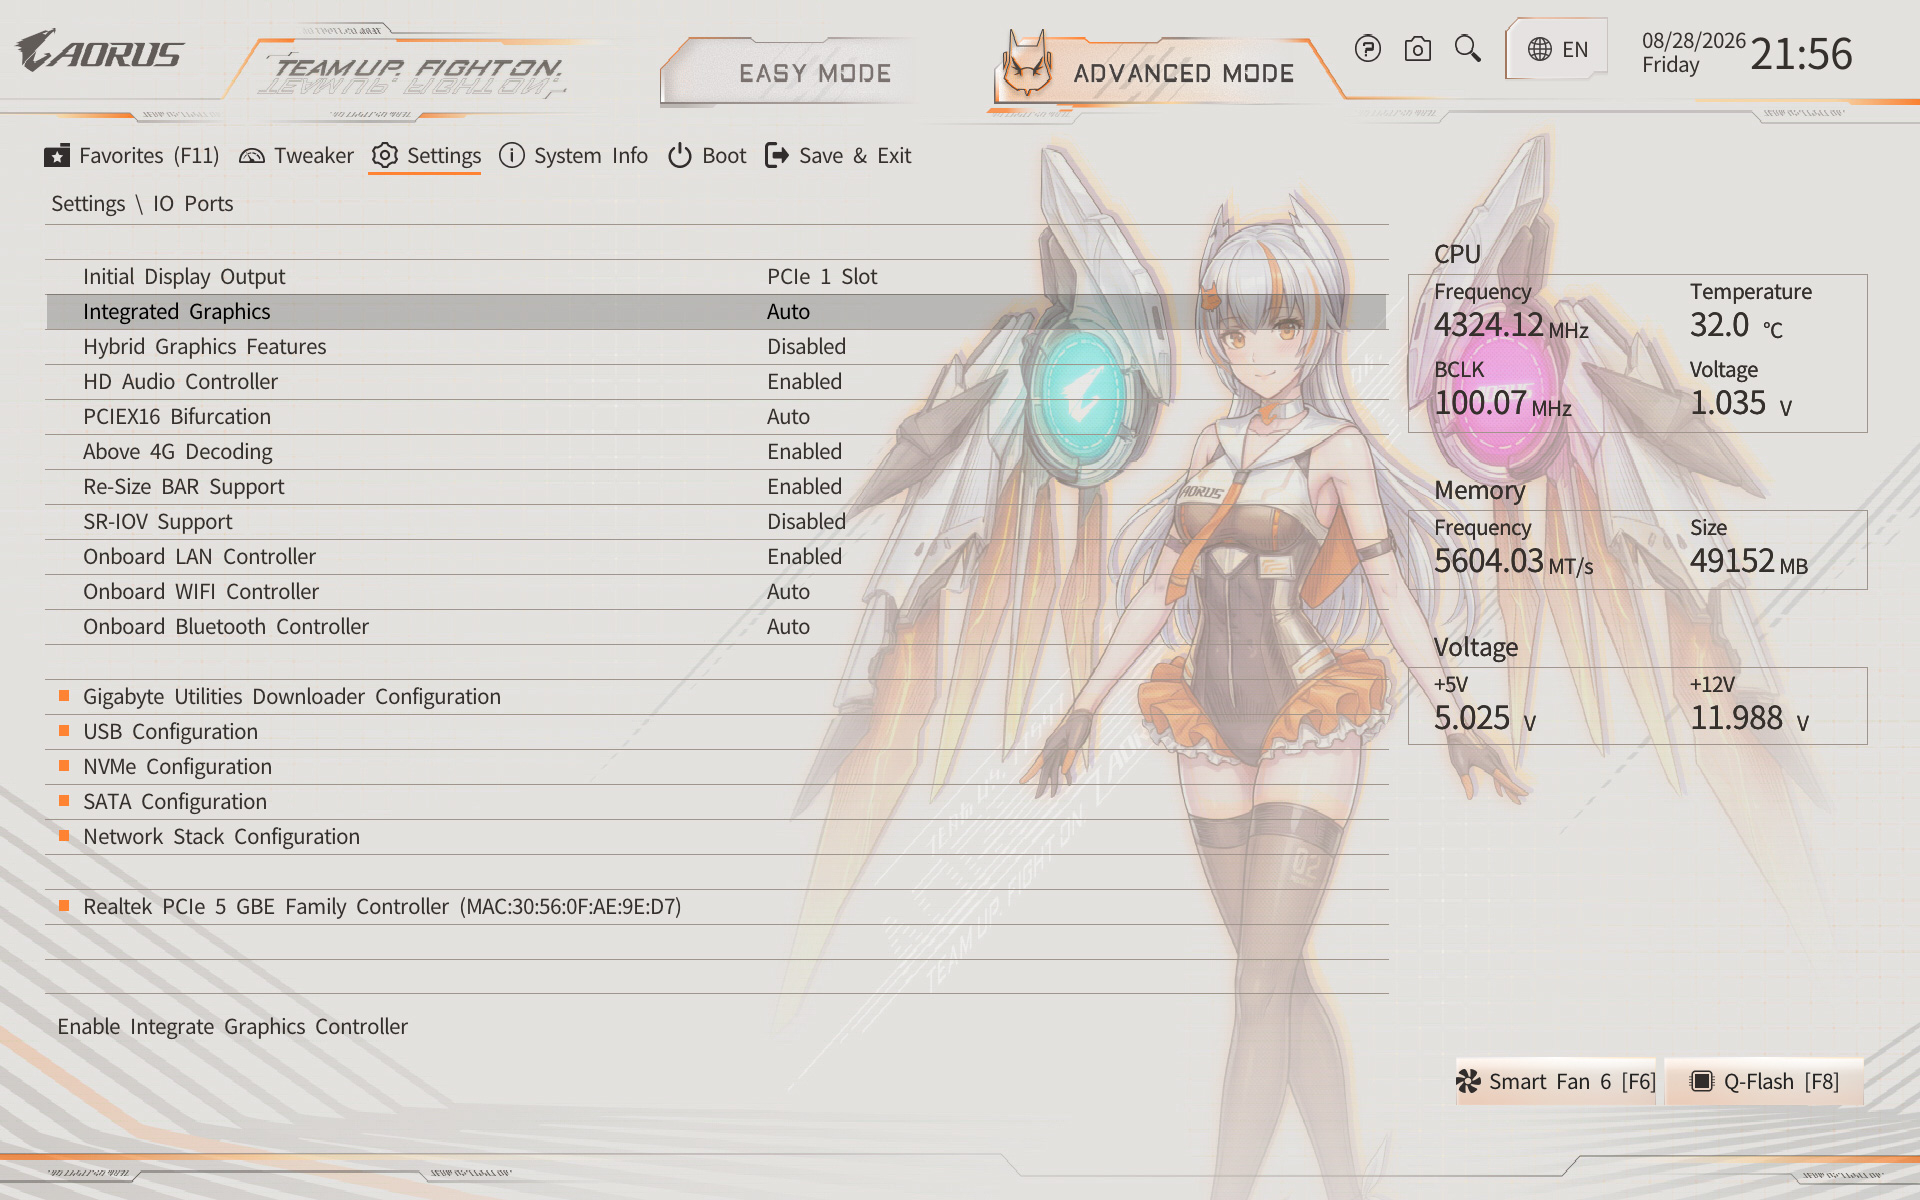Change PCIEX16 Bifurcation Auto value
The width and height of the screenshot is (1920, 1200).
789,417
